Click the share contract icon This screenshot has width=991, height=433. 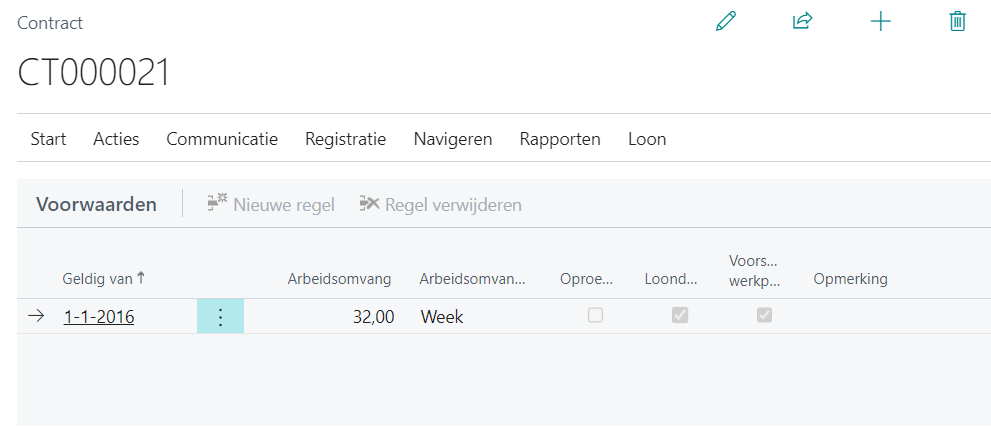(802, 21)
